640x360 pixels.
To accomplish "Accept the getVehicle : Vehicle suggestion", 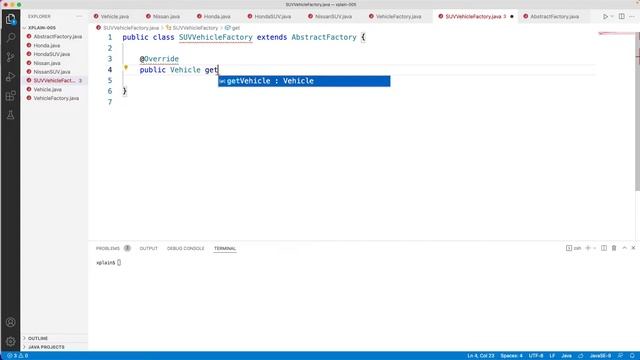I will pos(304,81).
